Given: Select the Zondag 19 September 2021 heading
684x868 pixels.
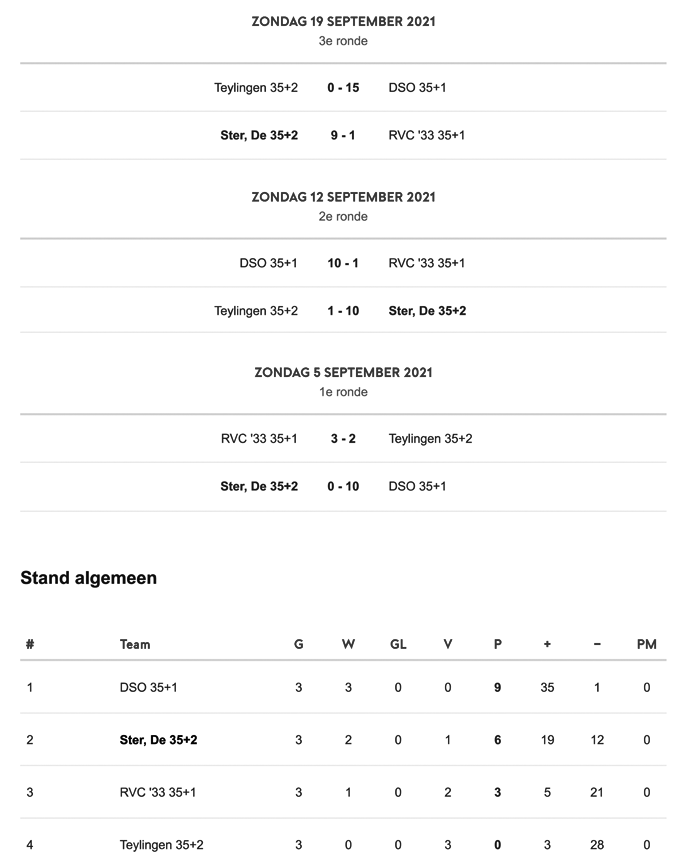Looking at the screenshot, I should (343, 22).
